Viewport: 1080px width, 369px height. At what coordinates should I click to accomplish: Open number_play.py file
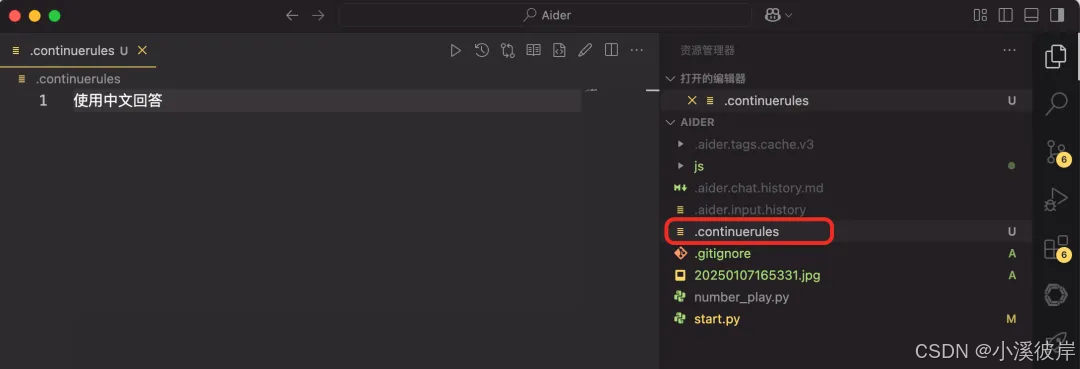[741, 297]
